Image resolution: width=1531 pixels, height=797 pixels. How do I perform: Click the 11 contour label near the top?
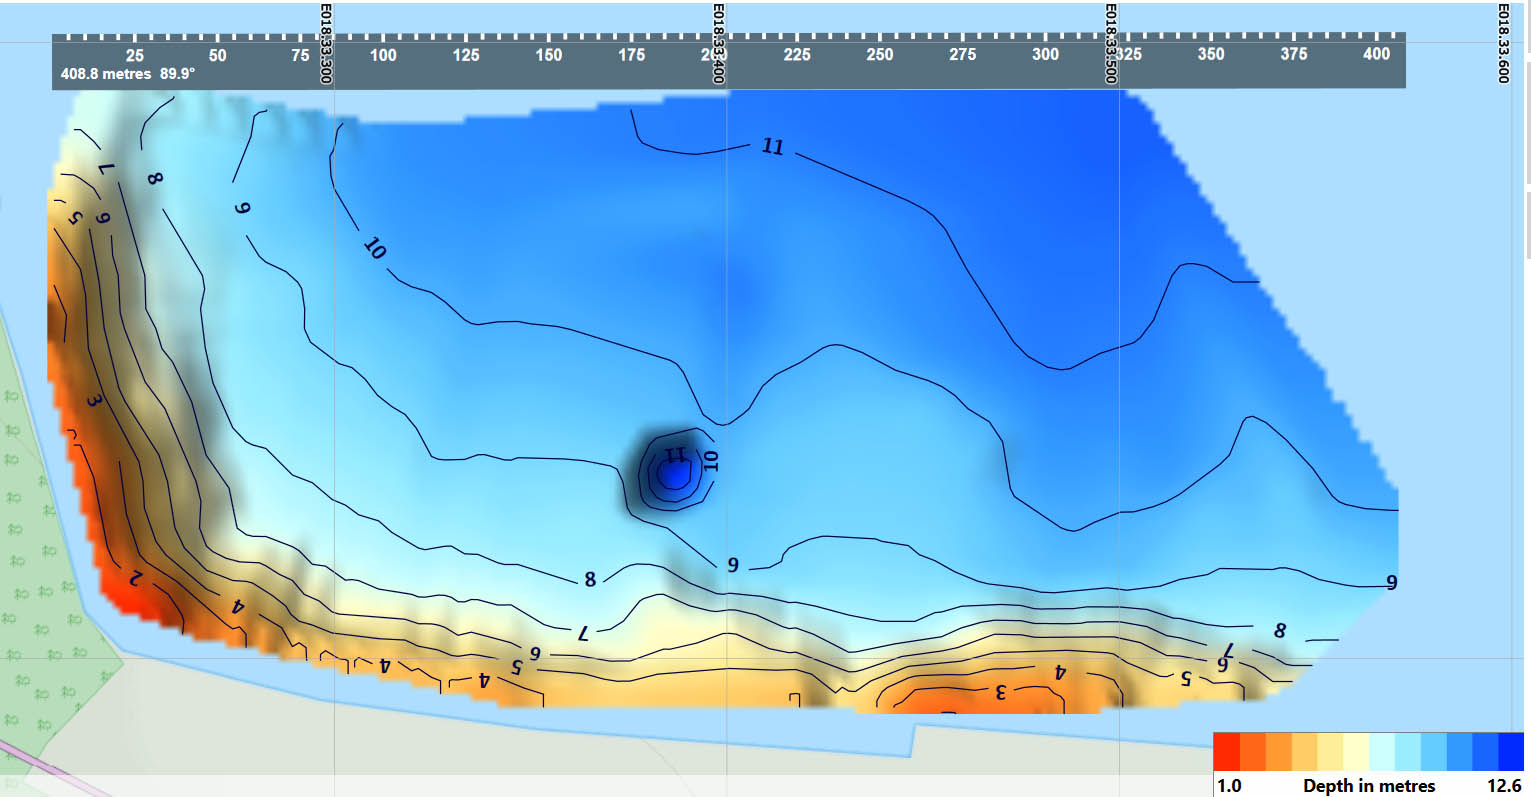tap(772, 147)
